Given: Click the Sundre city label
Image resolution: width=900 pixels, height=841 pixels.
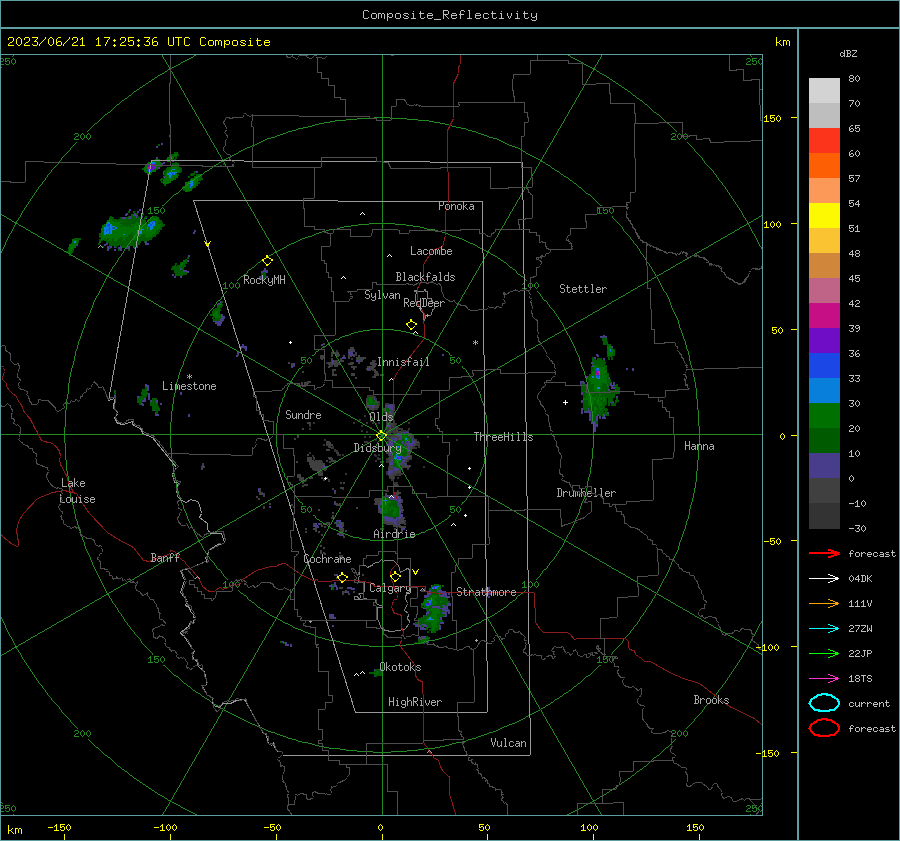Looking at the screenshot, I should (x=303, y=415).
